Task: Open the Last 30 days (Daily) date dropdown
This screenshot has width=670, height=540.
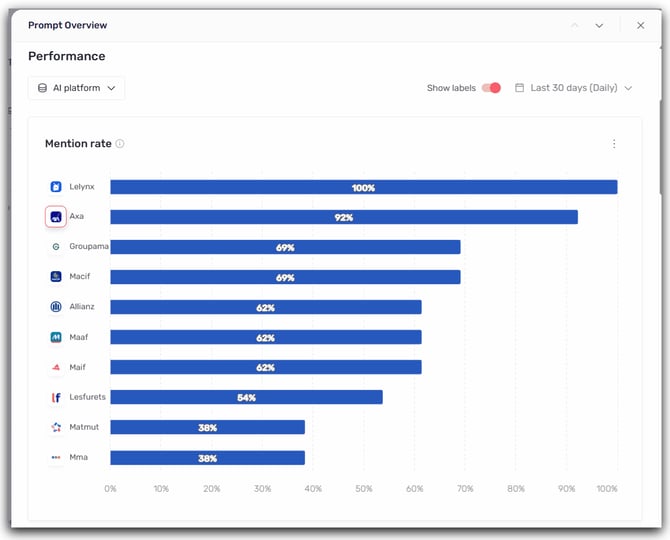Action: click(x=573, y=88)
